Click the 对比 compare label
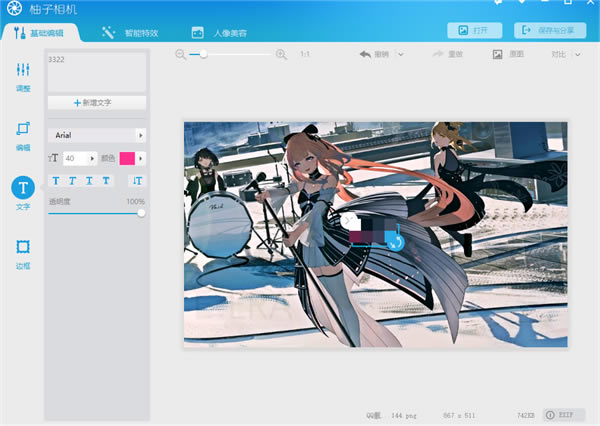 point(558,54)
